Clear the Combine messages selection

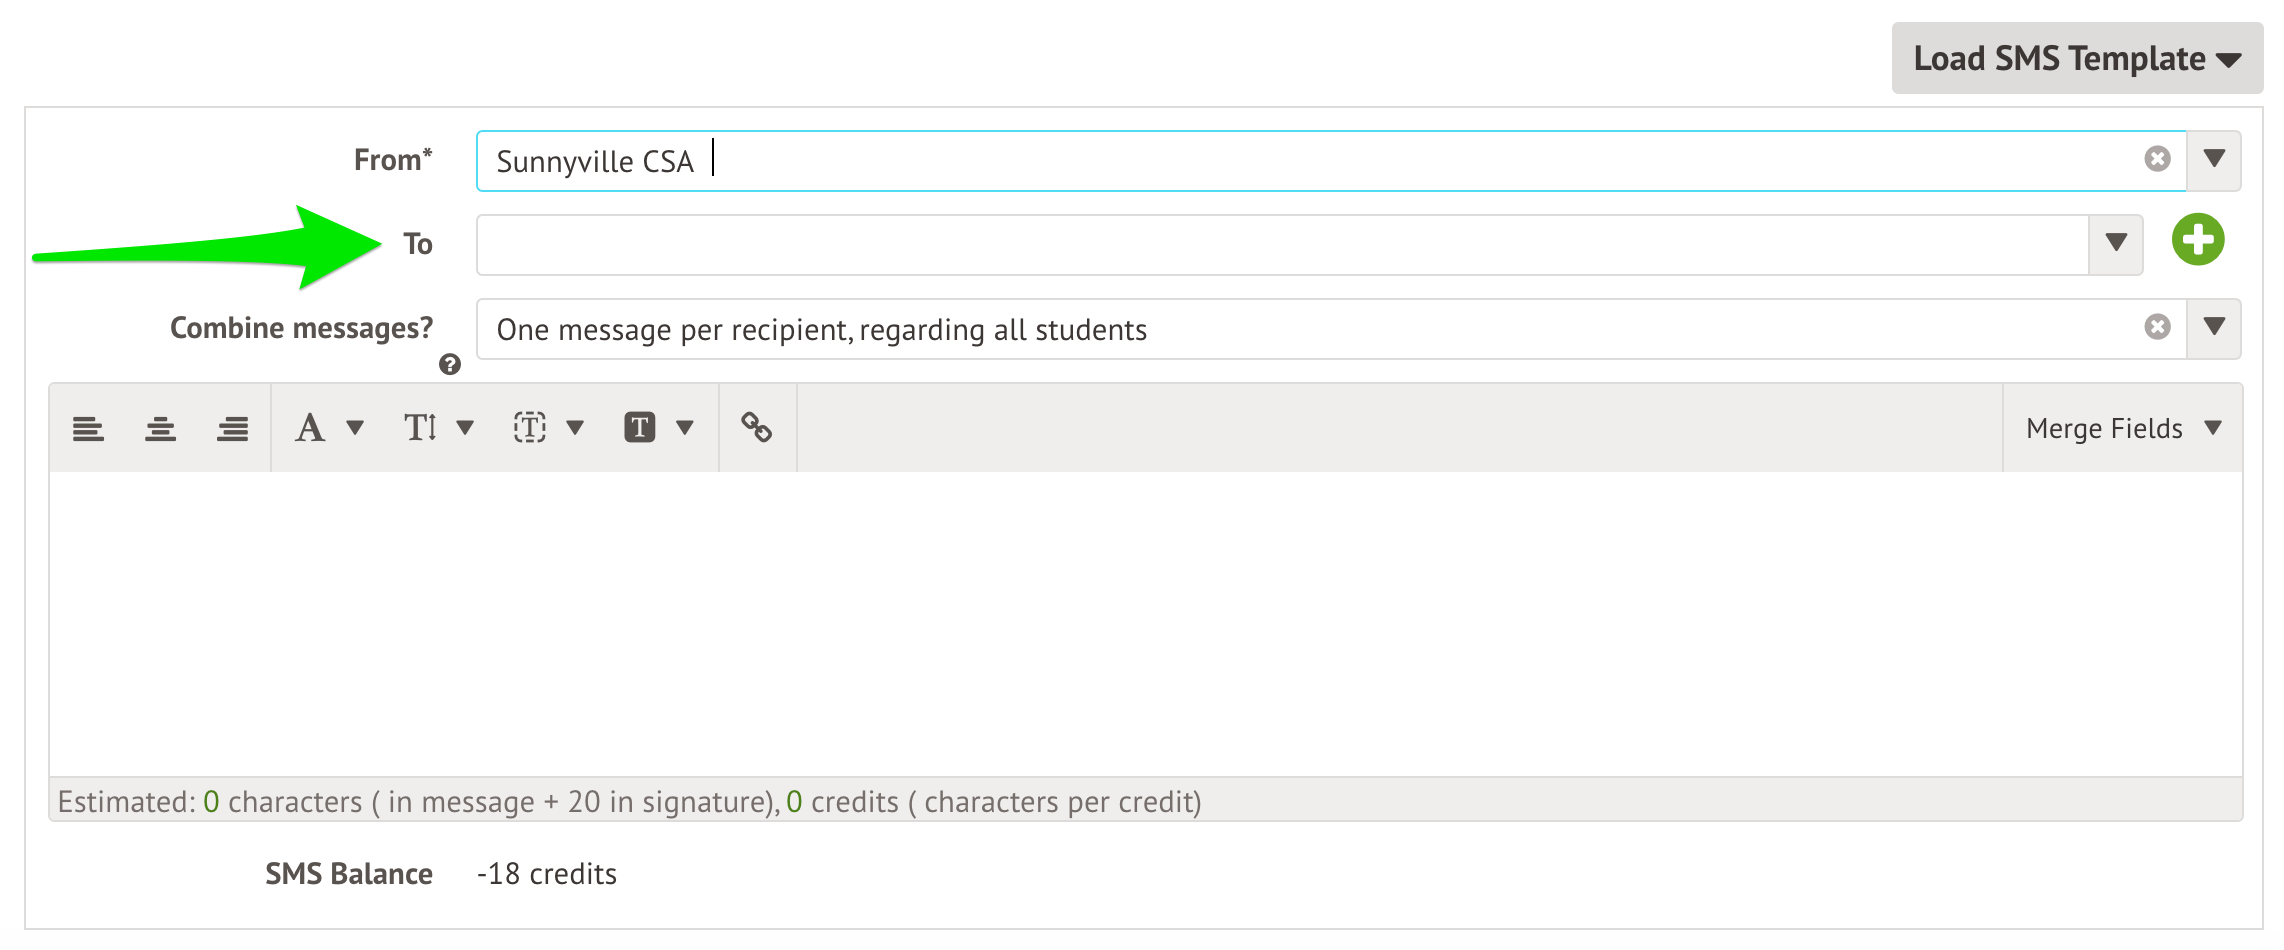point(2157,327)
